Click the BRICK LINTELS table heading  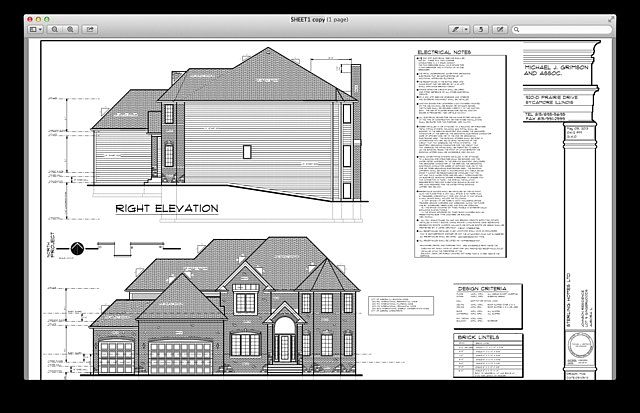point(478,338)
